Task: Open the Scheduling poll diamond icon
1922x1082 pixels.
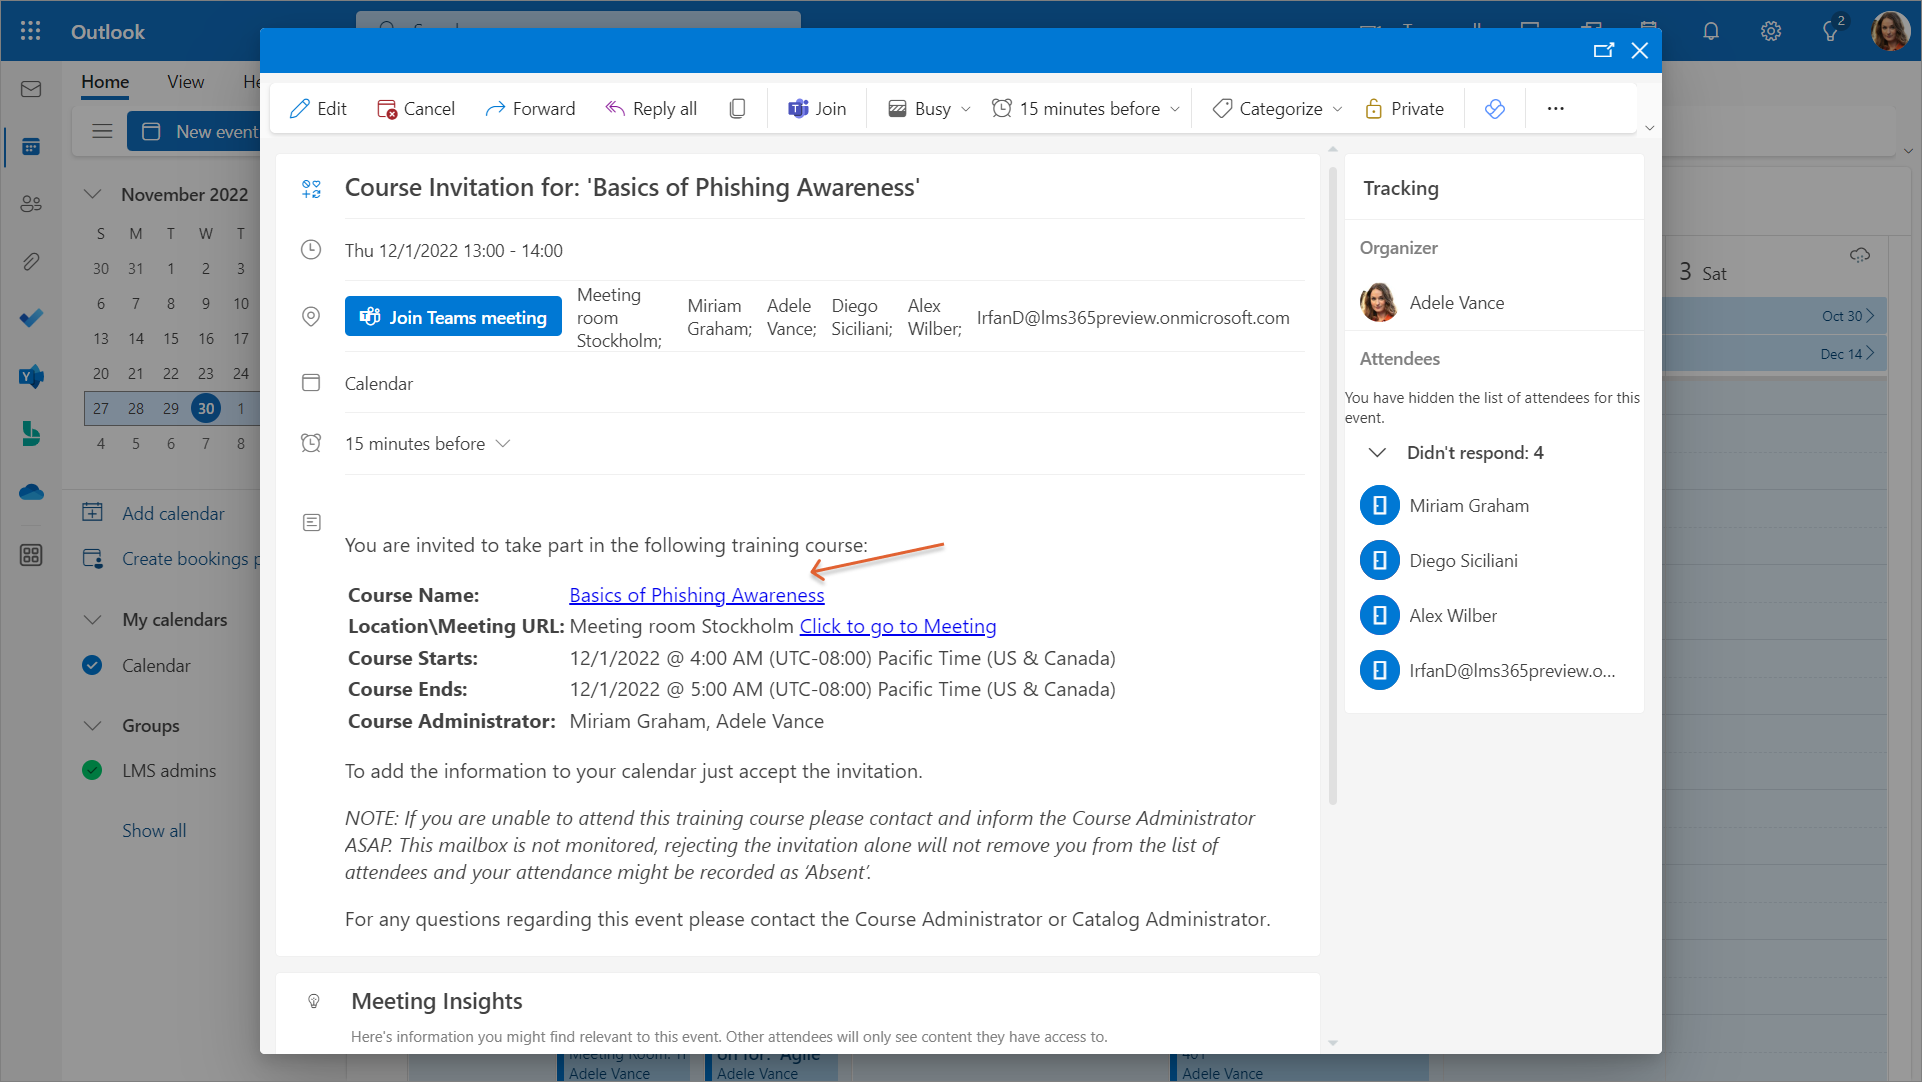Action: click(1494, 109)
